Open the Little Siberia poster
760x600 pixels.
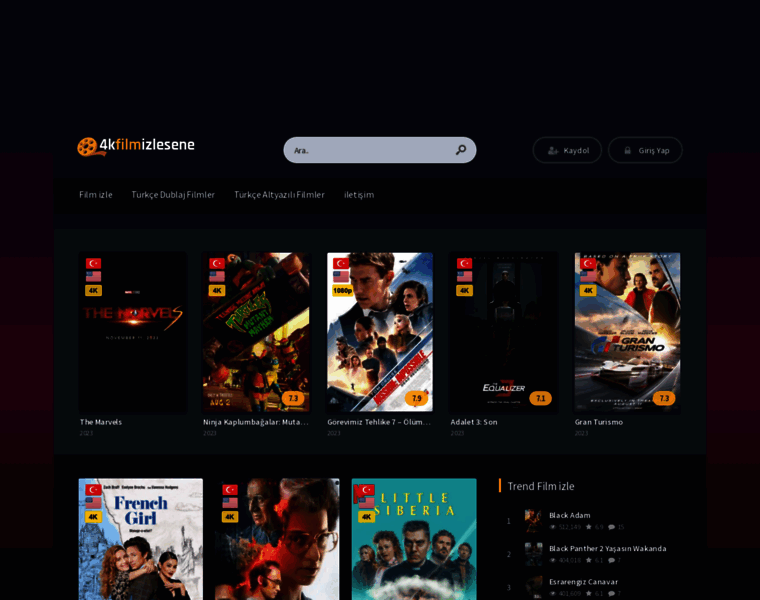tap(414, 539)
